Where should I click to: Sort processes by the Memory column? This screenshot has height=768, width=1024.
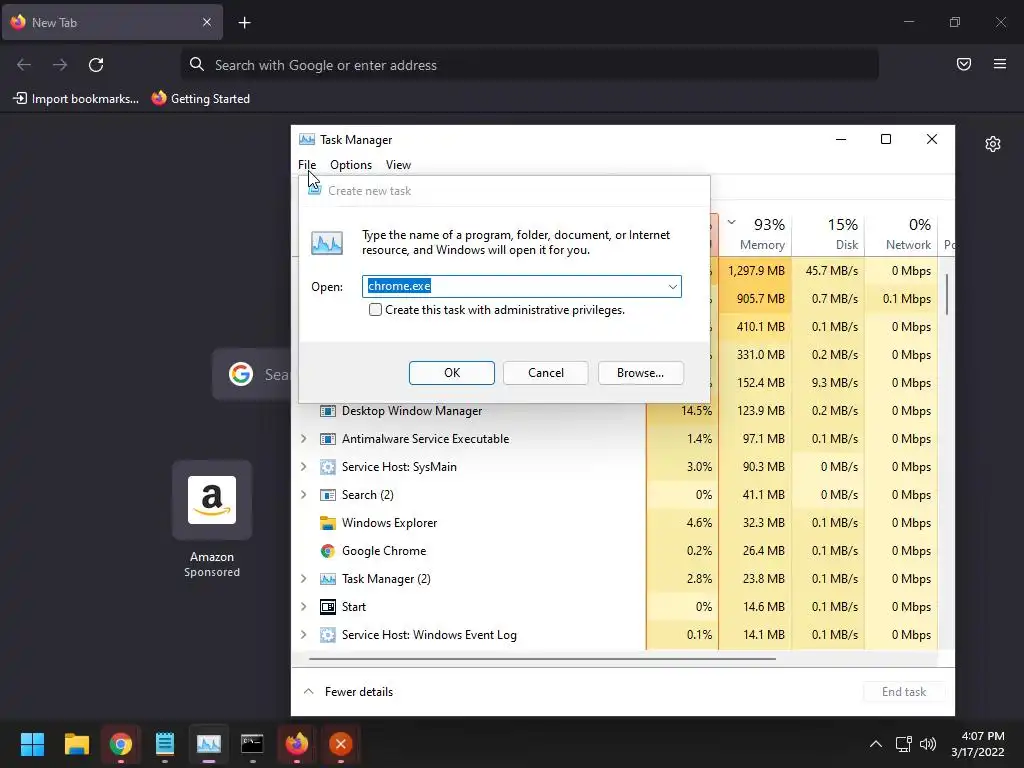[x=756, y=234]
